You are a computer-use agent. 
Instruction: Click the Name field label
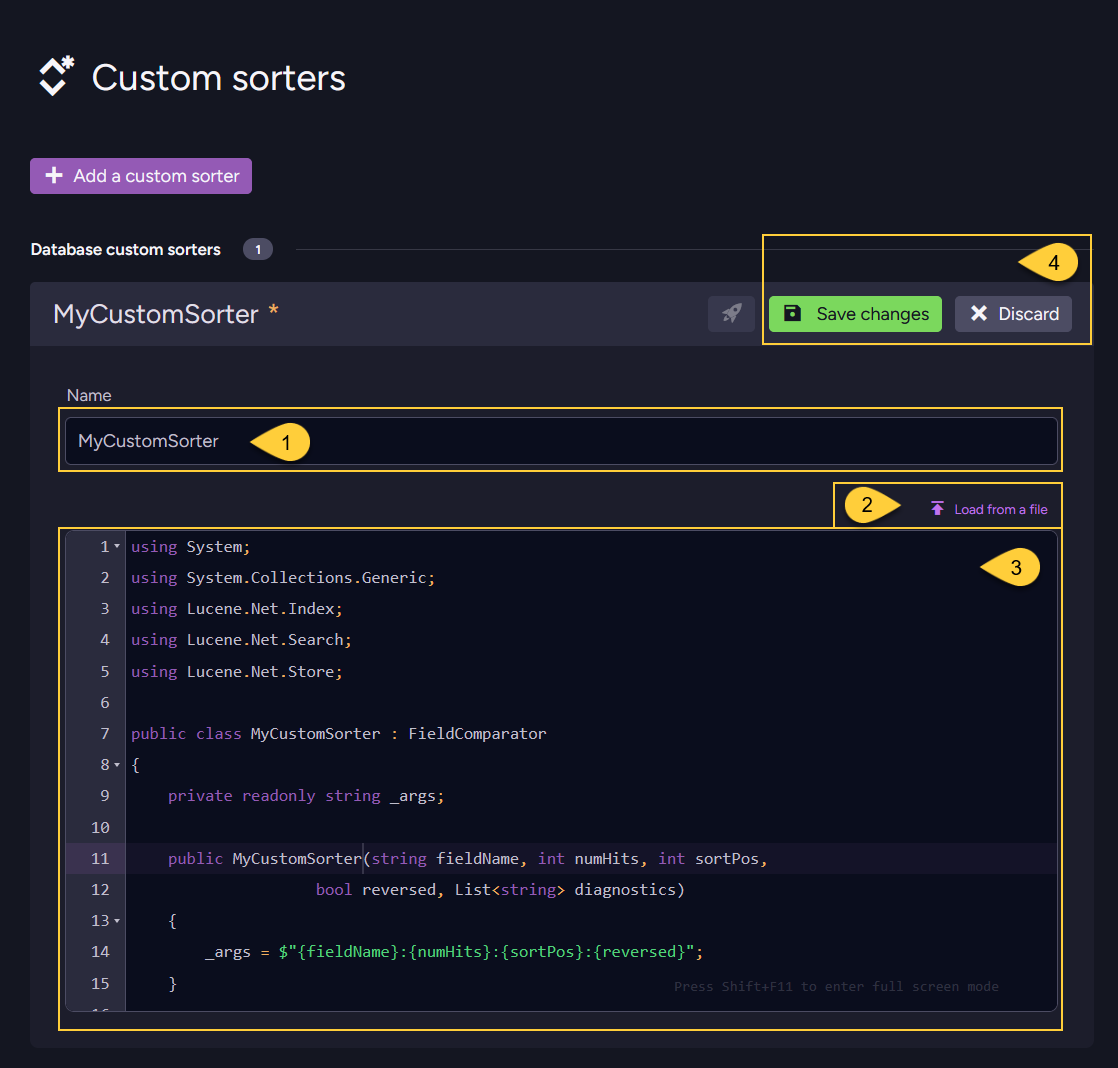click(89, 396)
